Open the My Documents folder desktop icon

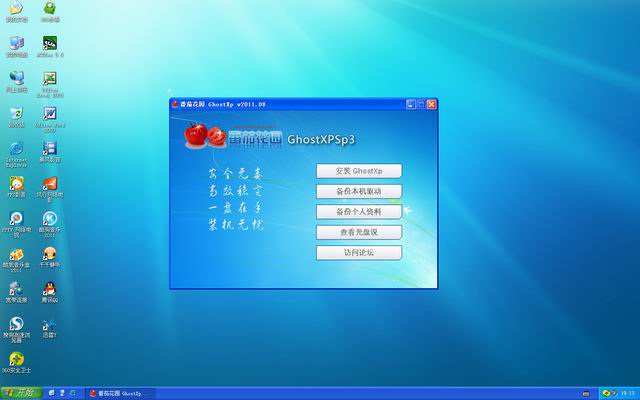(16, 11)
